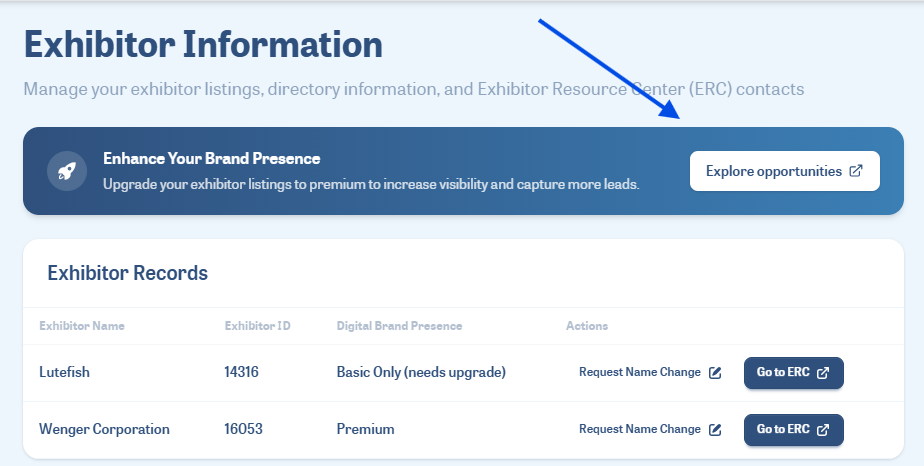Viewport: 924px width, 466px height.
Task: Click the Exhibitor ID column header
Action: tap(258, 326)
